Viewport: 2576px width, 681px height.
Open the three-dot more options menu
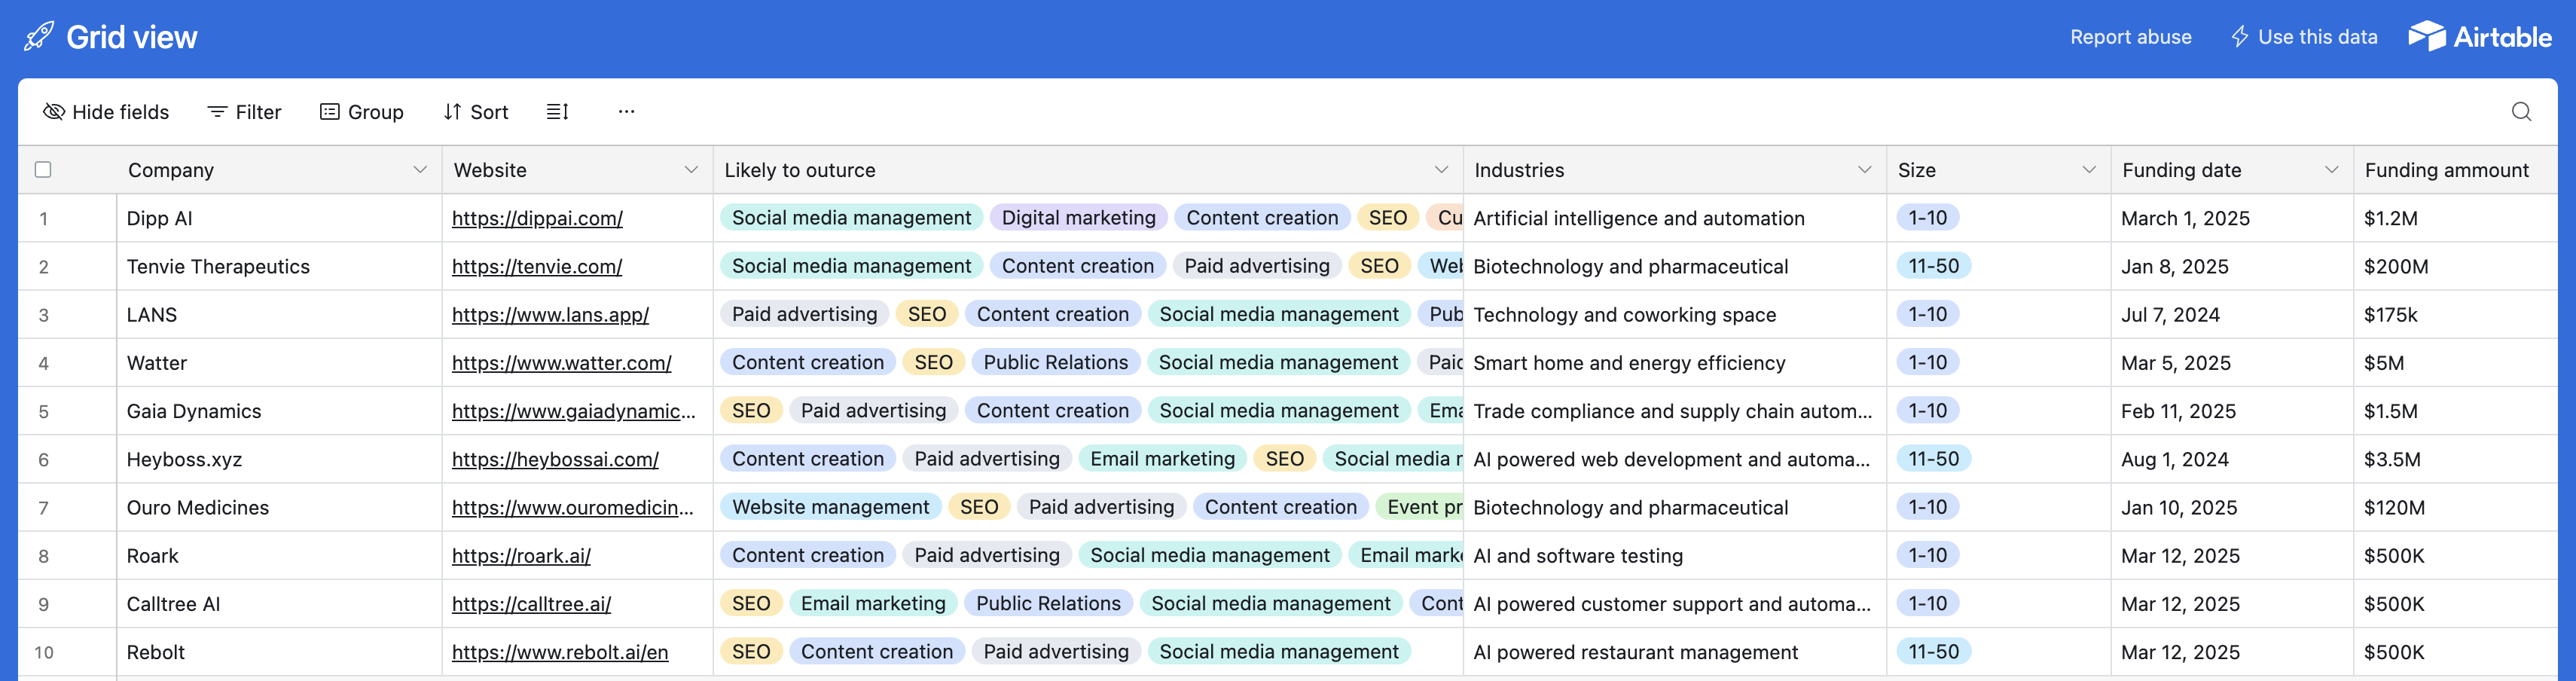point(626,112)
